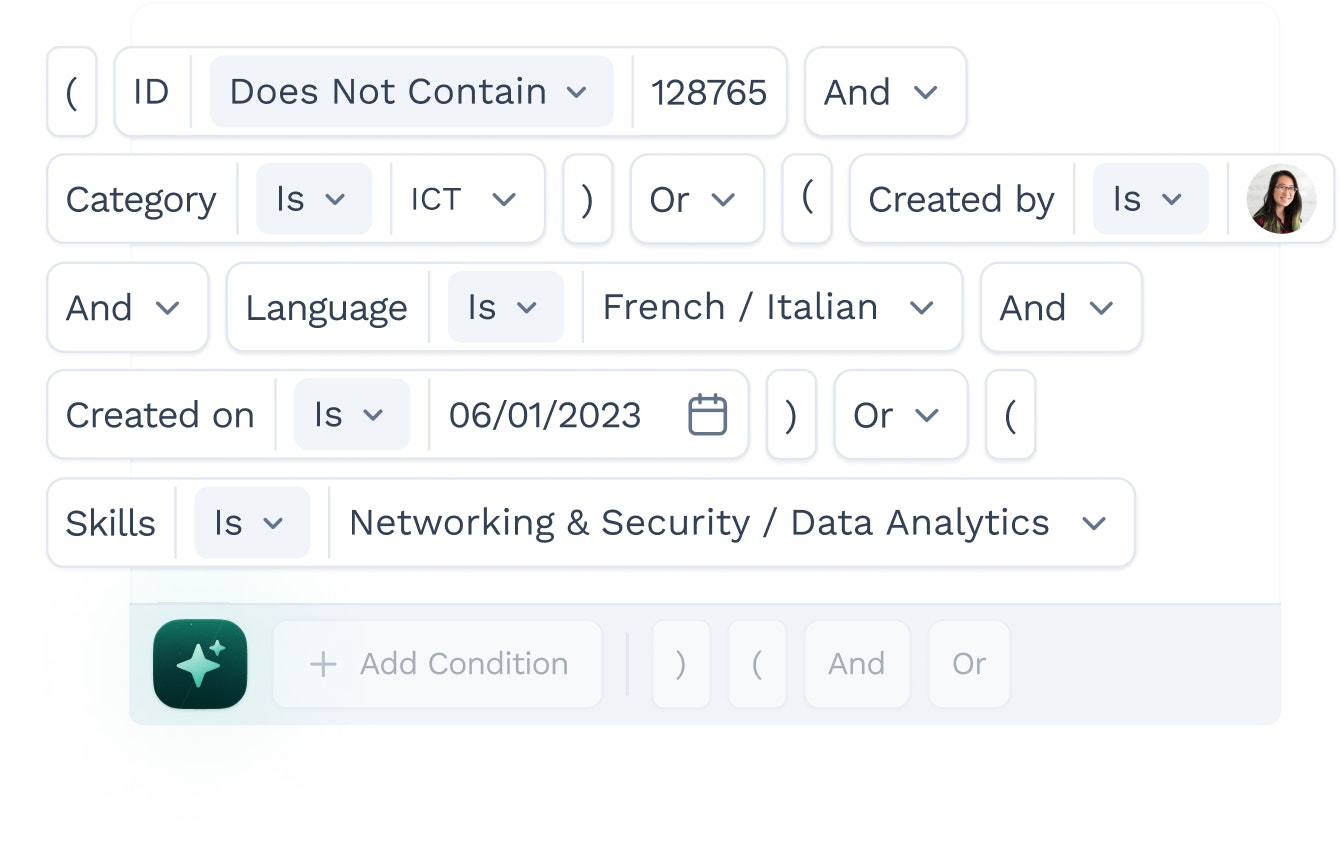Add an Or operator from bottom toolbar
Image resolution: width=1340 pixels, height=860 pixels.
[969, 664]
